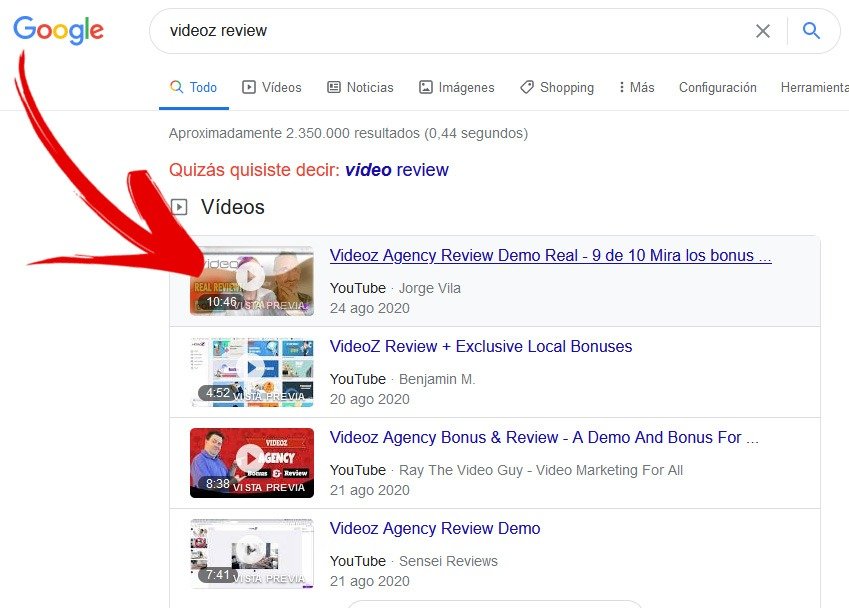
Task: Open Herramientas option
Action: (814, 87)
